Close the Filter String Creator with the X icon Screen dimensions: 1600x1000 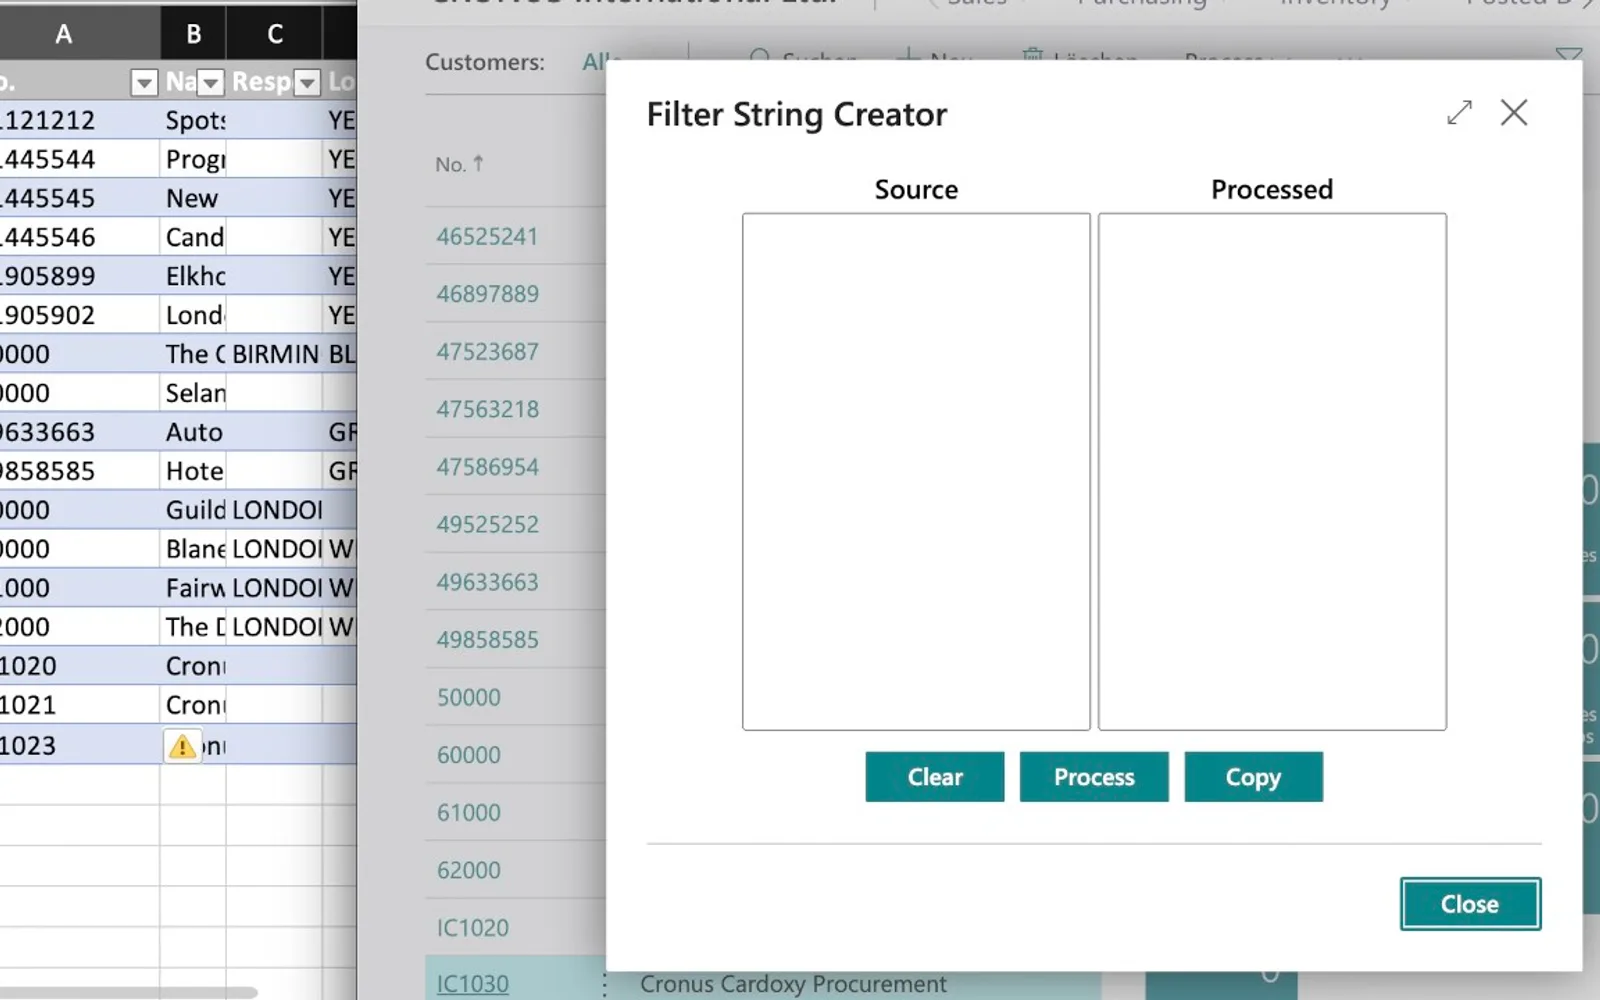tap(1514, 112)
